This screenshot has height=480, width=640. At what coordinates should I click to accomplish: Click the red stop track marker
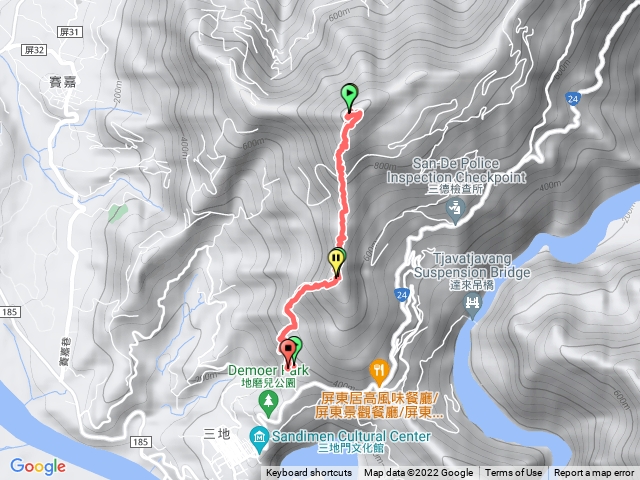pos(289,353)
